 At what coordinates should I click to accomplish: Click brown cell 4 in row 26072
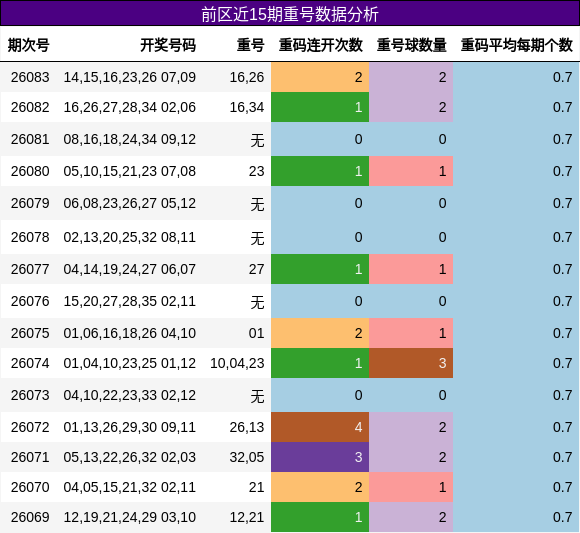(320, 427)
